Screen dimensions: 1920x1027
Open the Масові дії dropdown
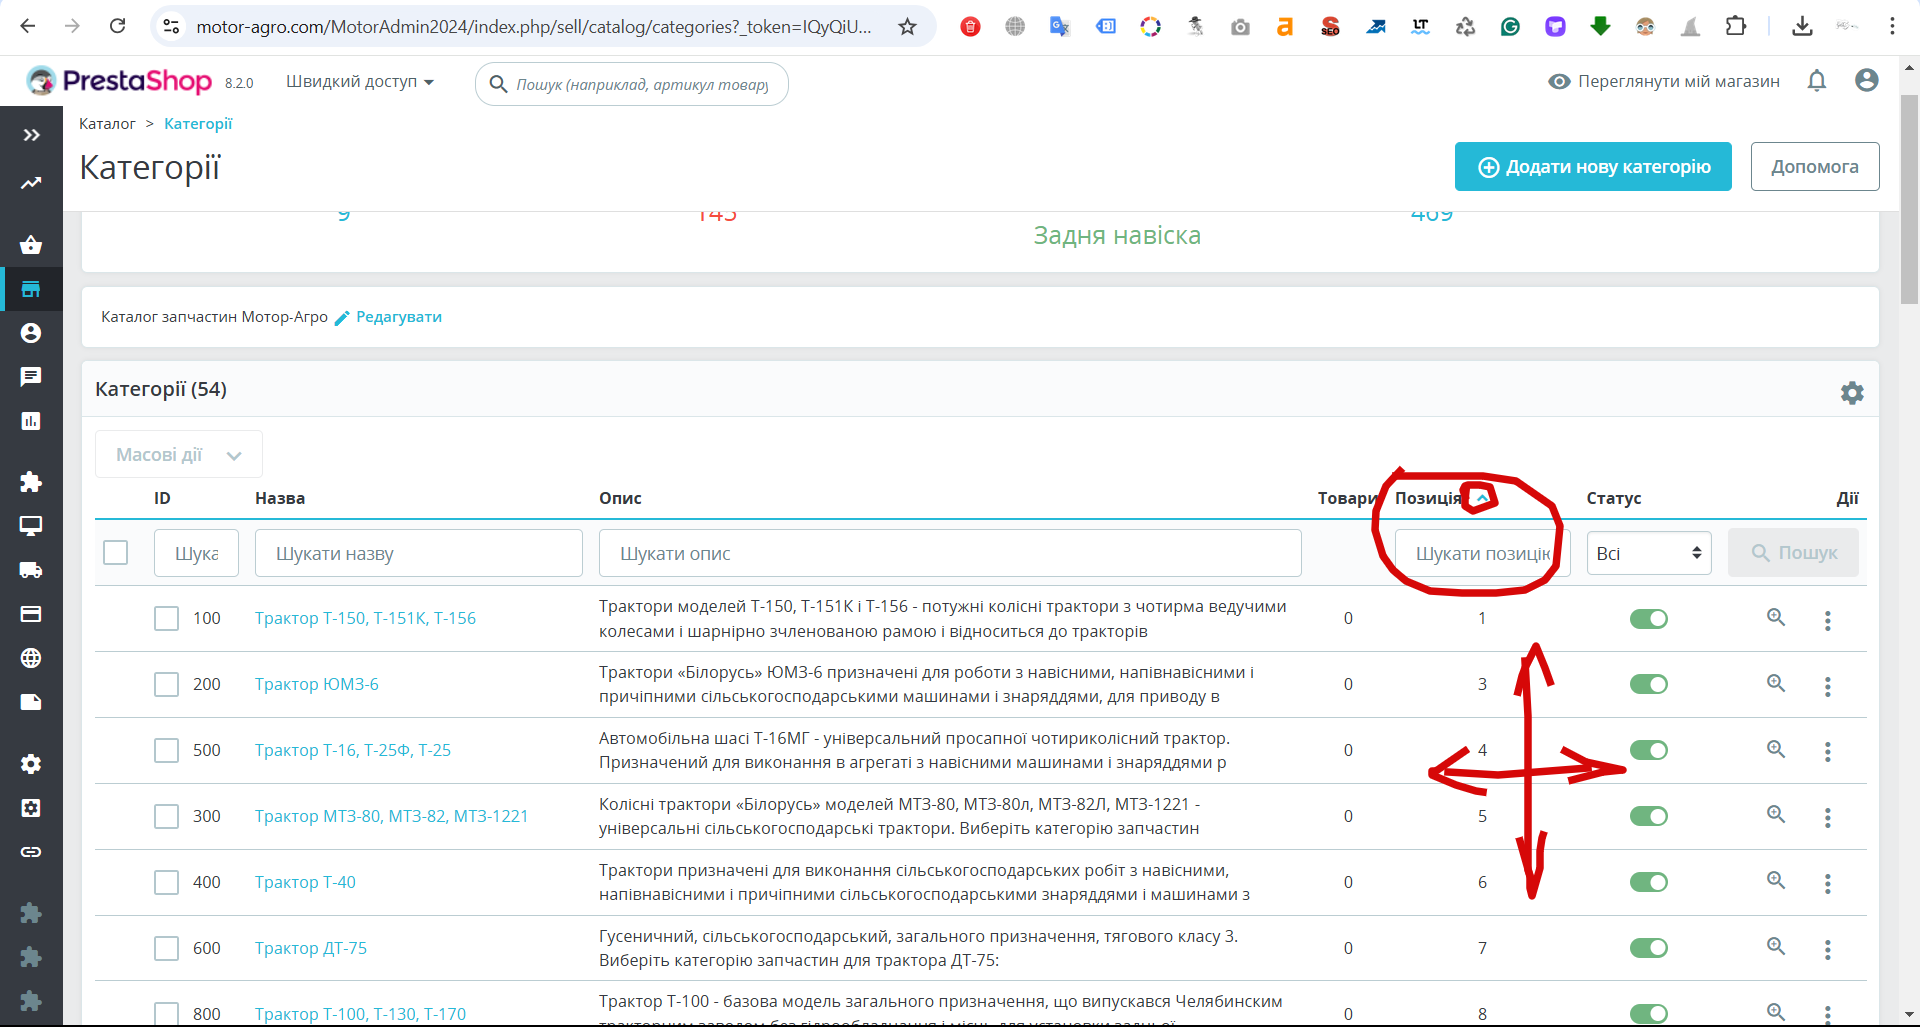point(179,455)
